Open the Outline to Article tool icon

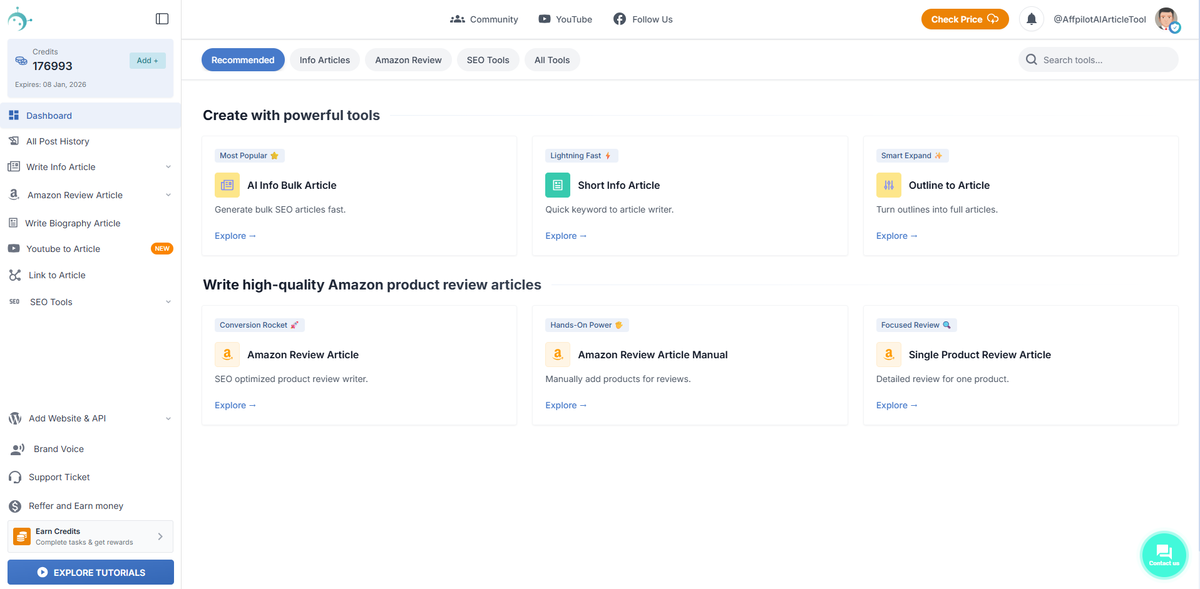[x=888, y=185]
